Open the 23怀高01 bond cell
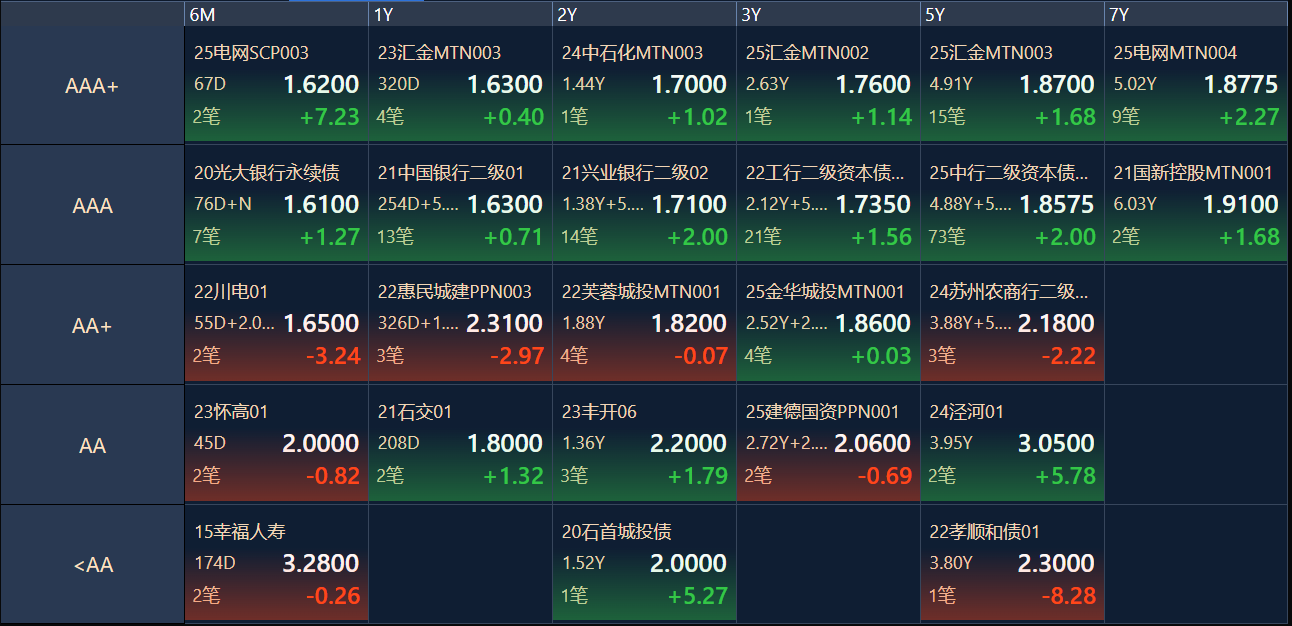 coord(277,444)
